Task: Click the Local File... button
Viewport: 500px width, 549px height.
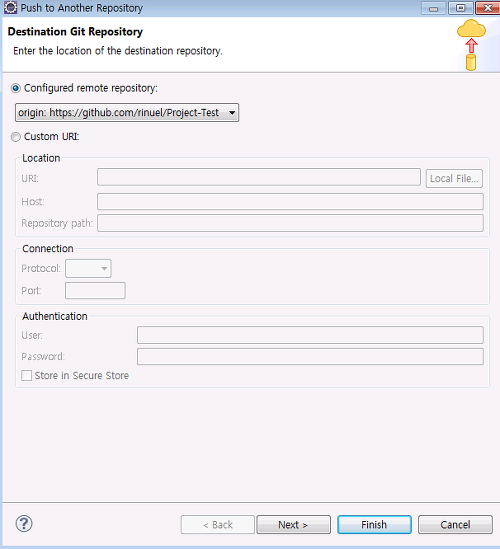Action: pyautogui.click(x=454, y=179)
